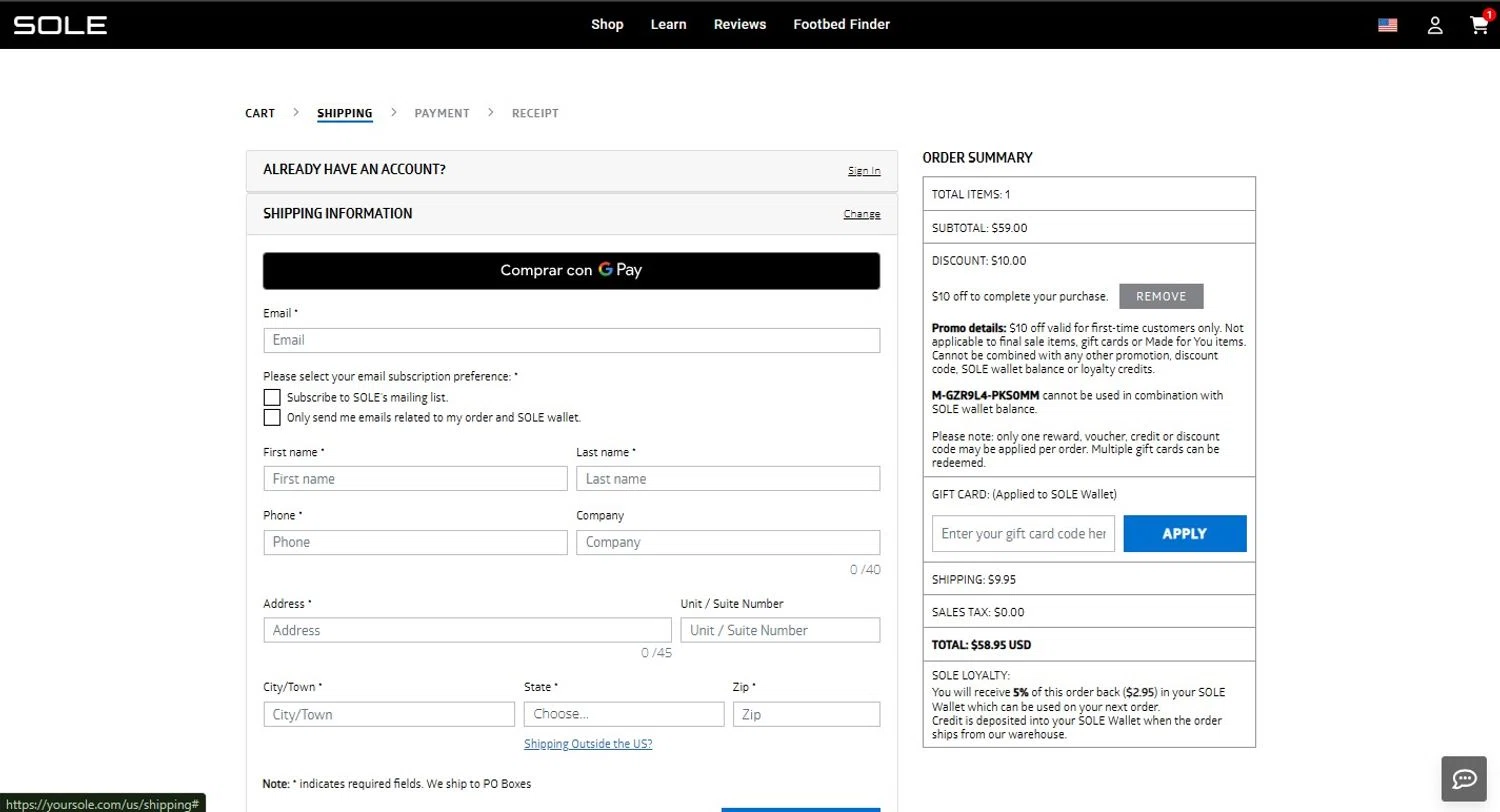
Task: Click promo code M-GZR9L4-PKS0MM text
Action: tap(985, 395)
